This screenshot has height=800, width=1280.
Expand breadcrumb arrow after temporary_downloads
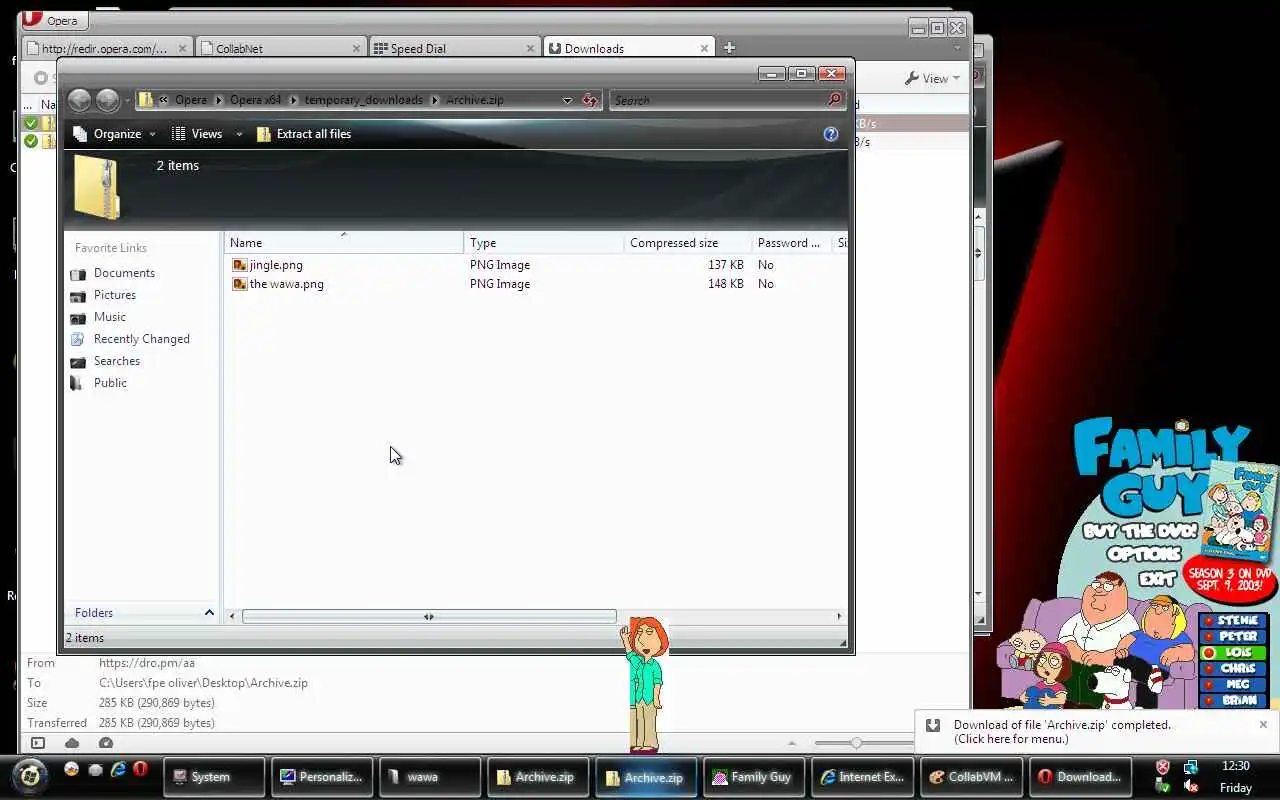coord(433,100)
